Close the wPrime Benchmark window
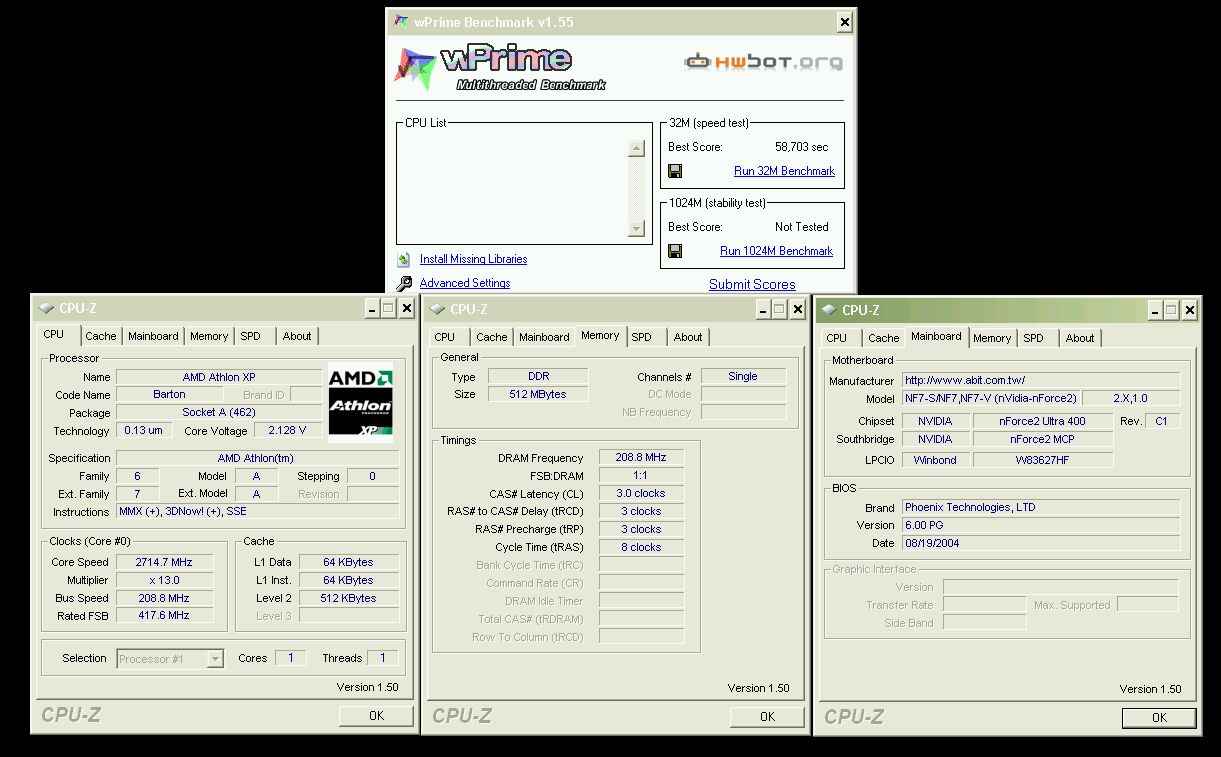Viewport: 1221px width, 757px height. (845, 22)
